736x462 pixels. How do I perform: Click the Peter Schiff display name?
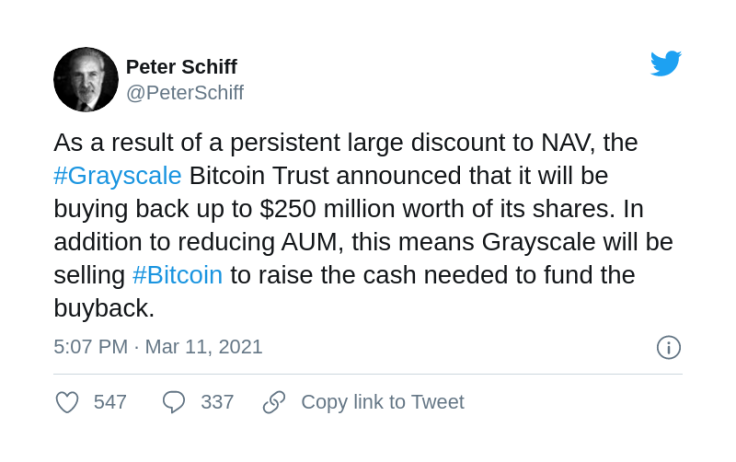point(182,67)
